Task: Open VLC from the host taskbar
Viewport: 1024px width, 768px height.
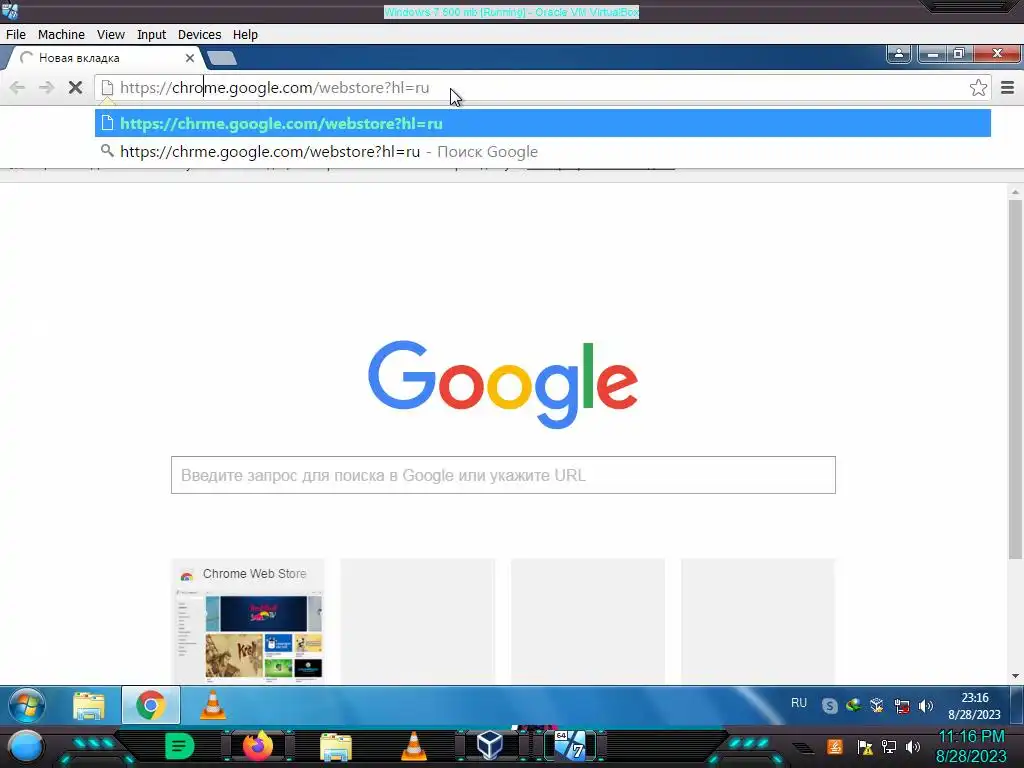Action: [413, 746]
